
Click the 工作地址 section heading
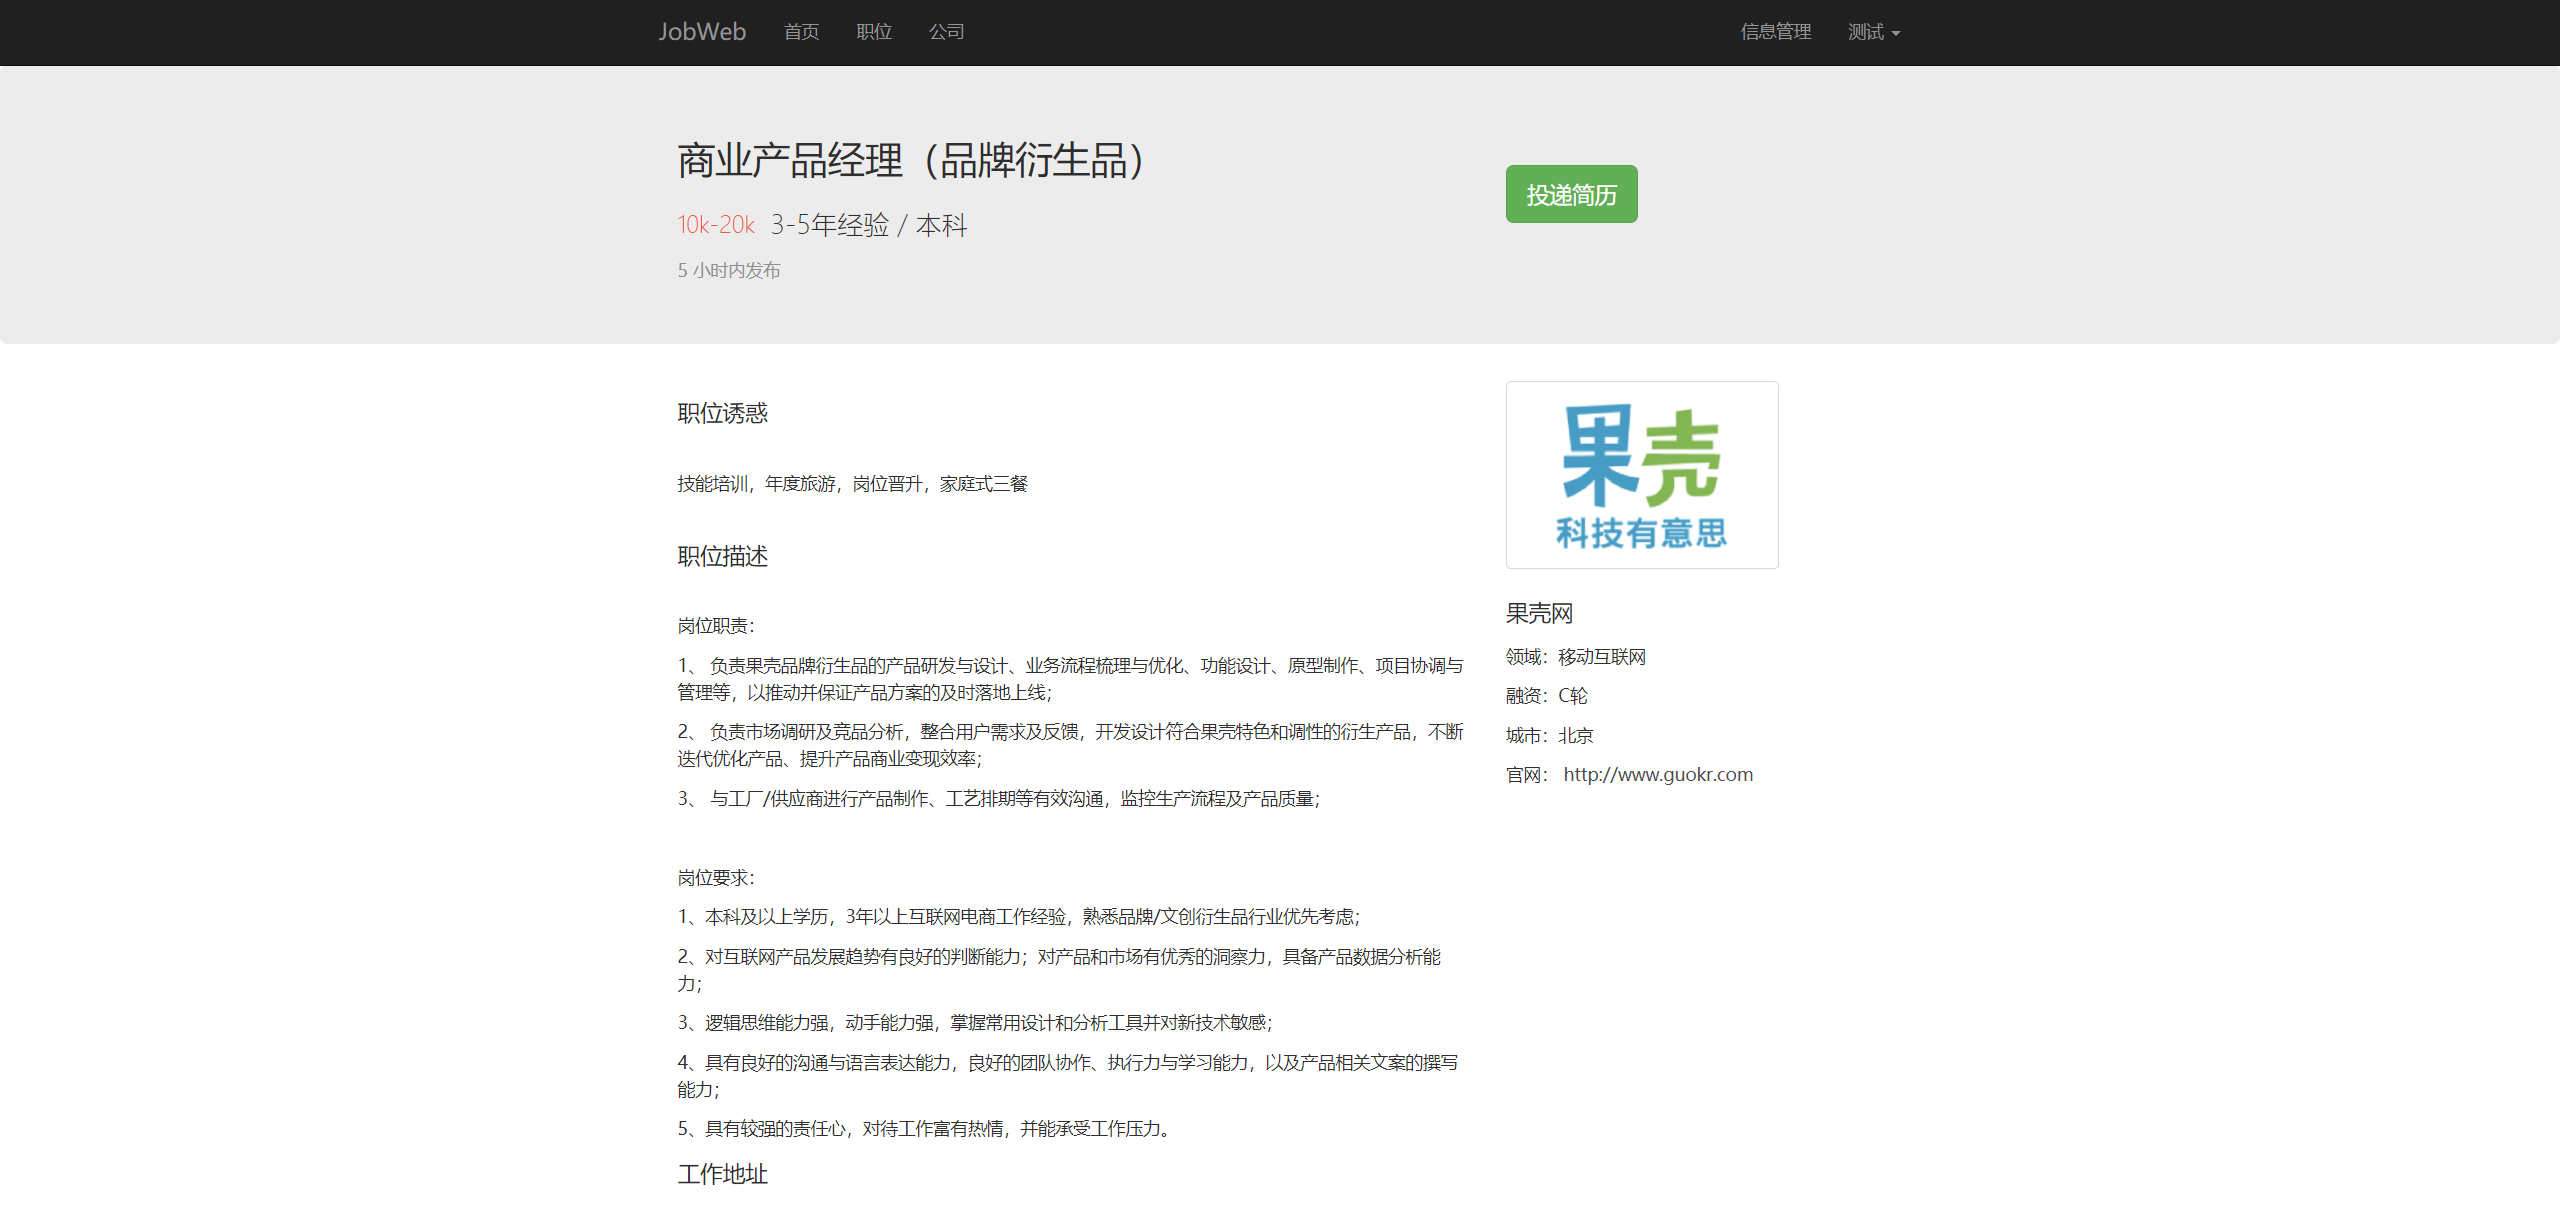[722, 1174]
